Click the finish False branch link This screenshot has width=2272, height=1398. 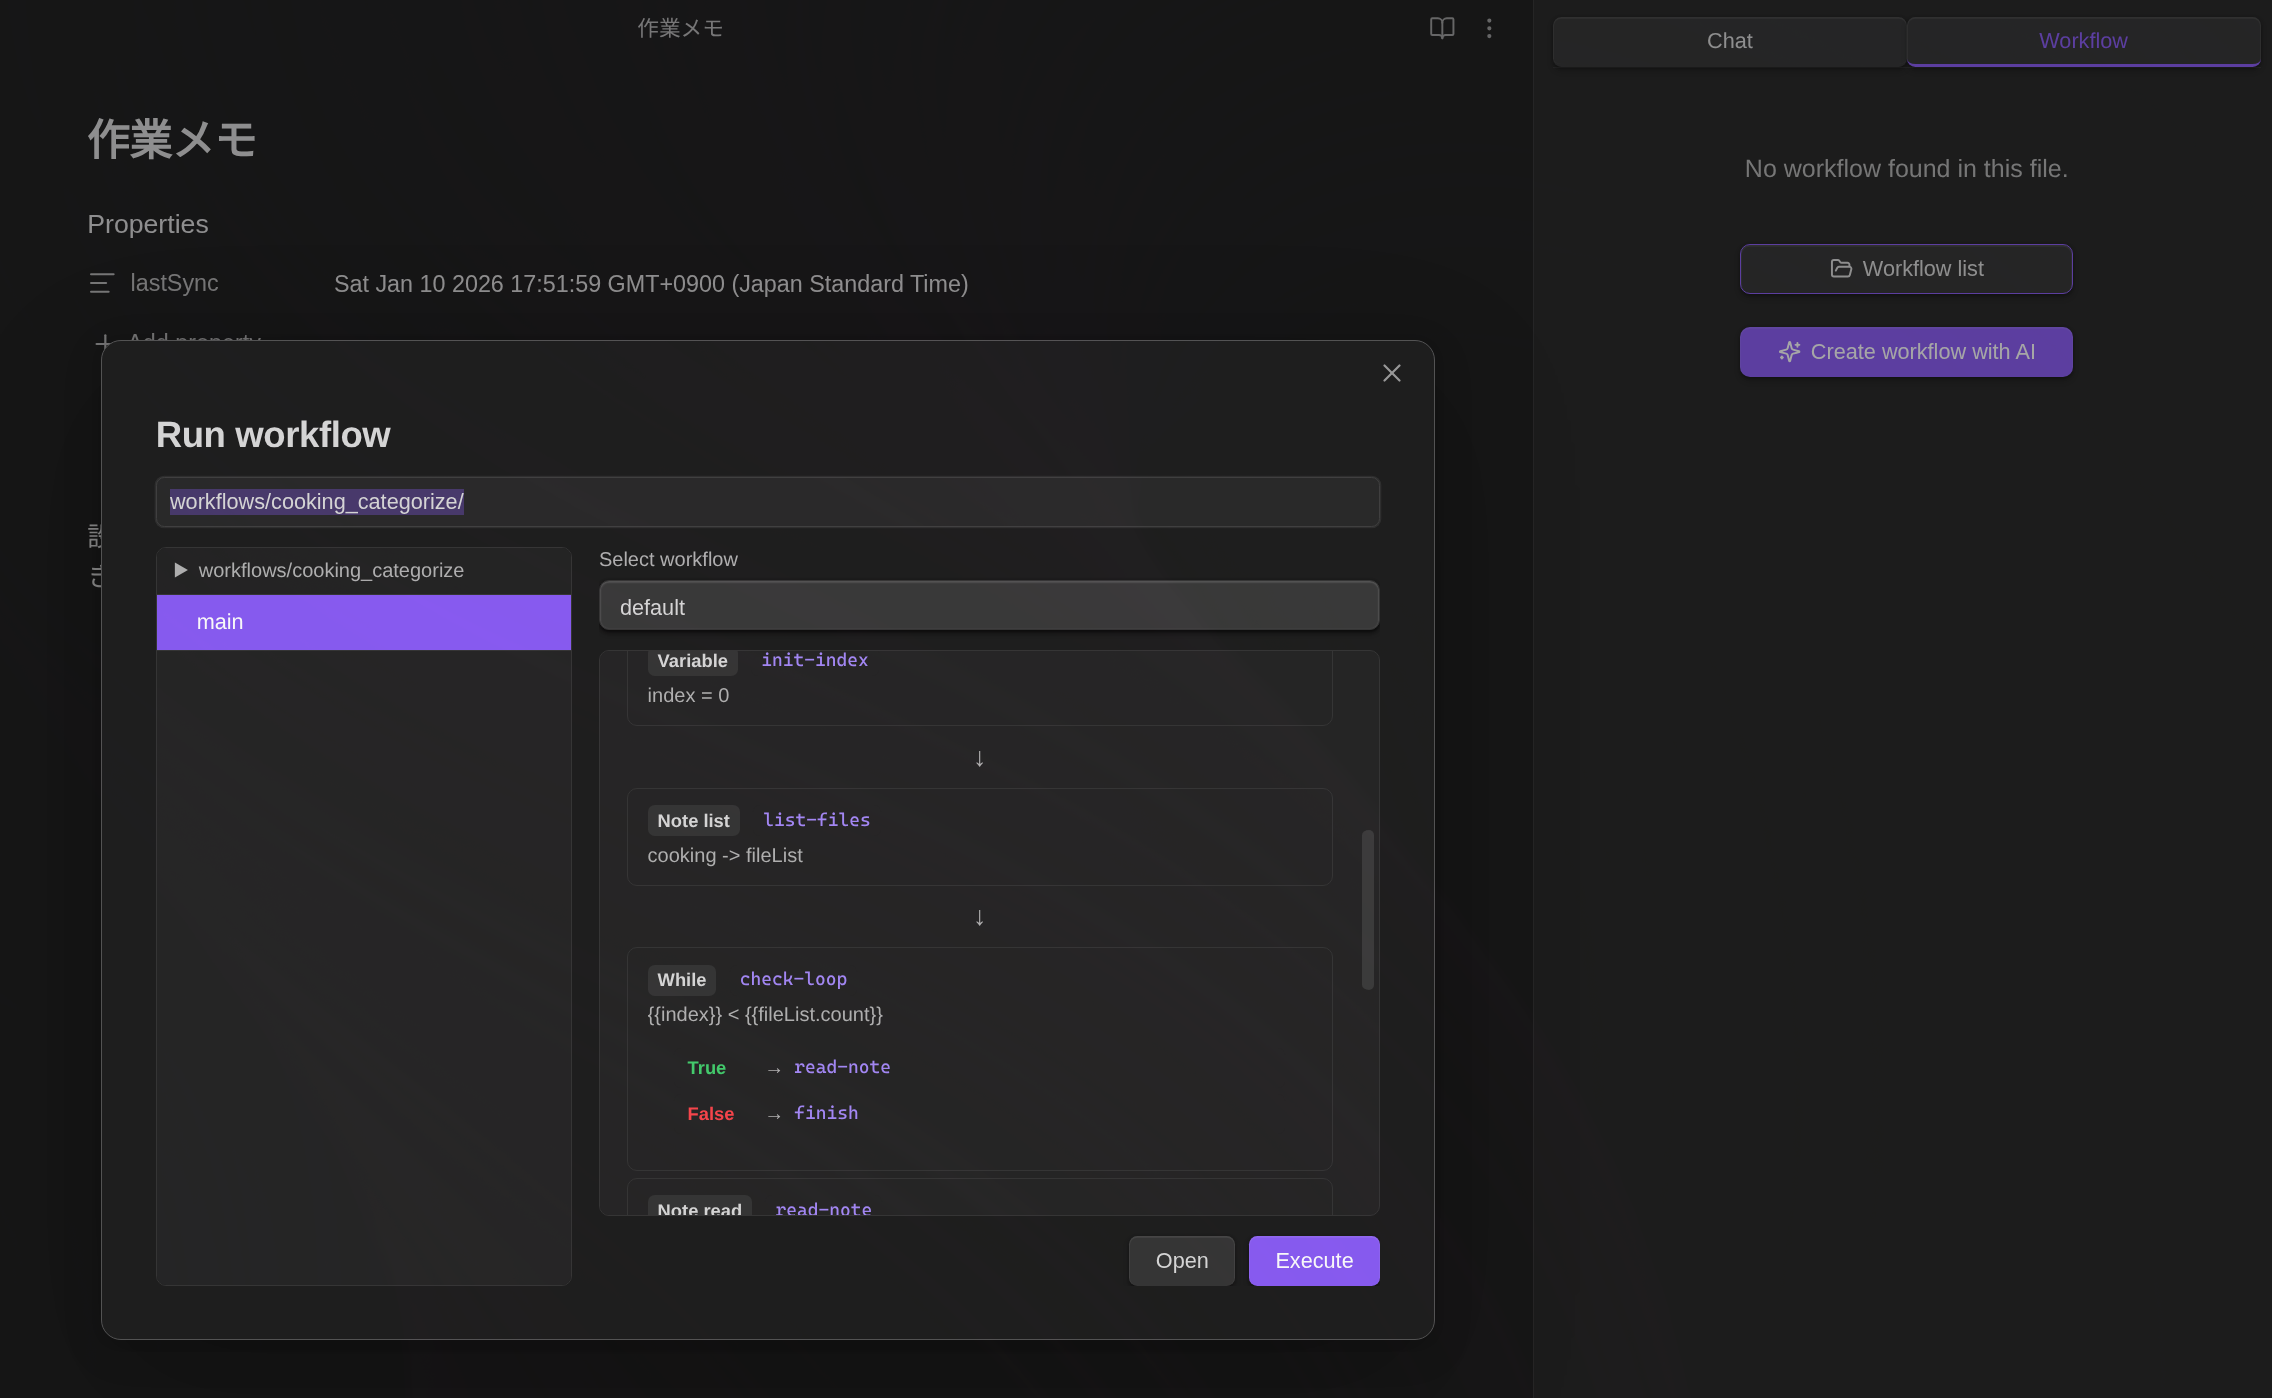825,1113
